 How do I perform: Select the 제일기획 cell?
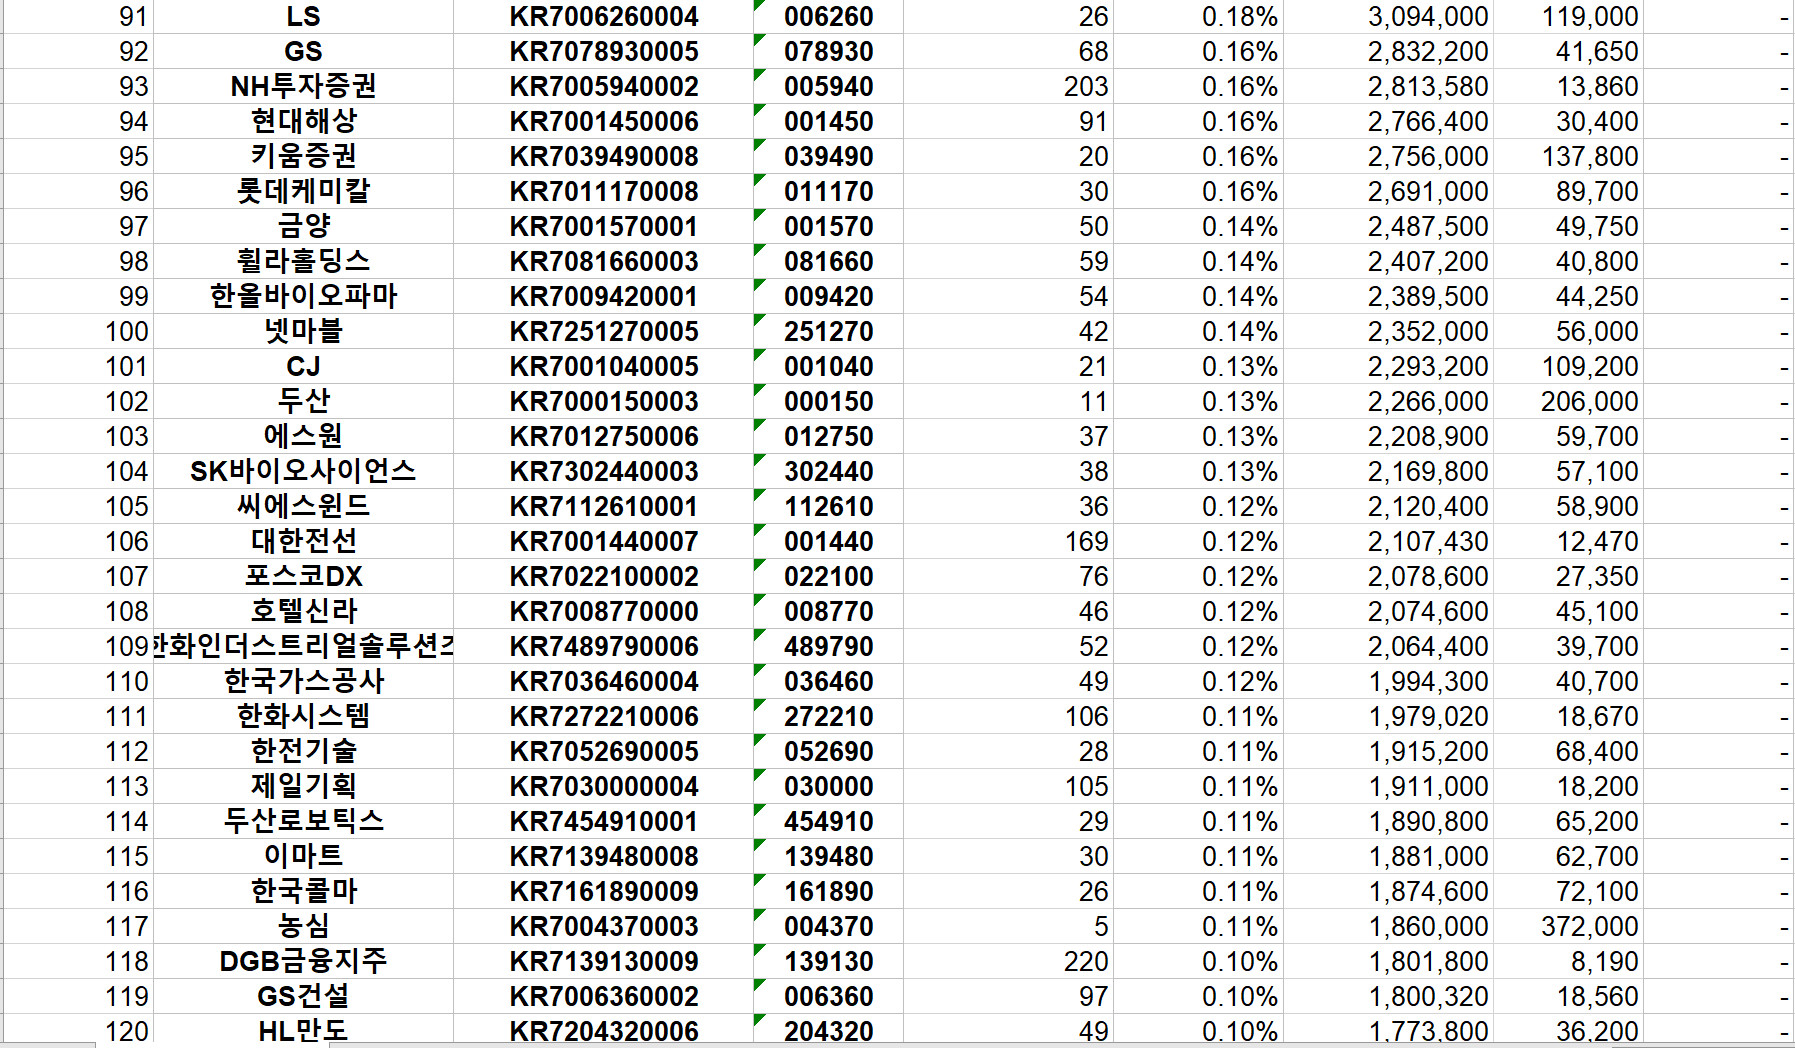click(x=303, y=787)
